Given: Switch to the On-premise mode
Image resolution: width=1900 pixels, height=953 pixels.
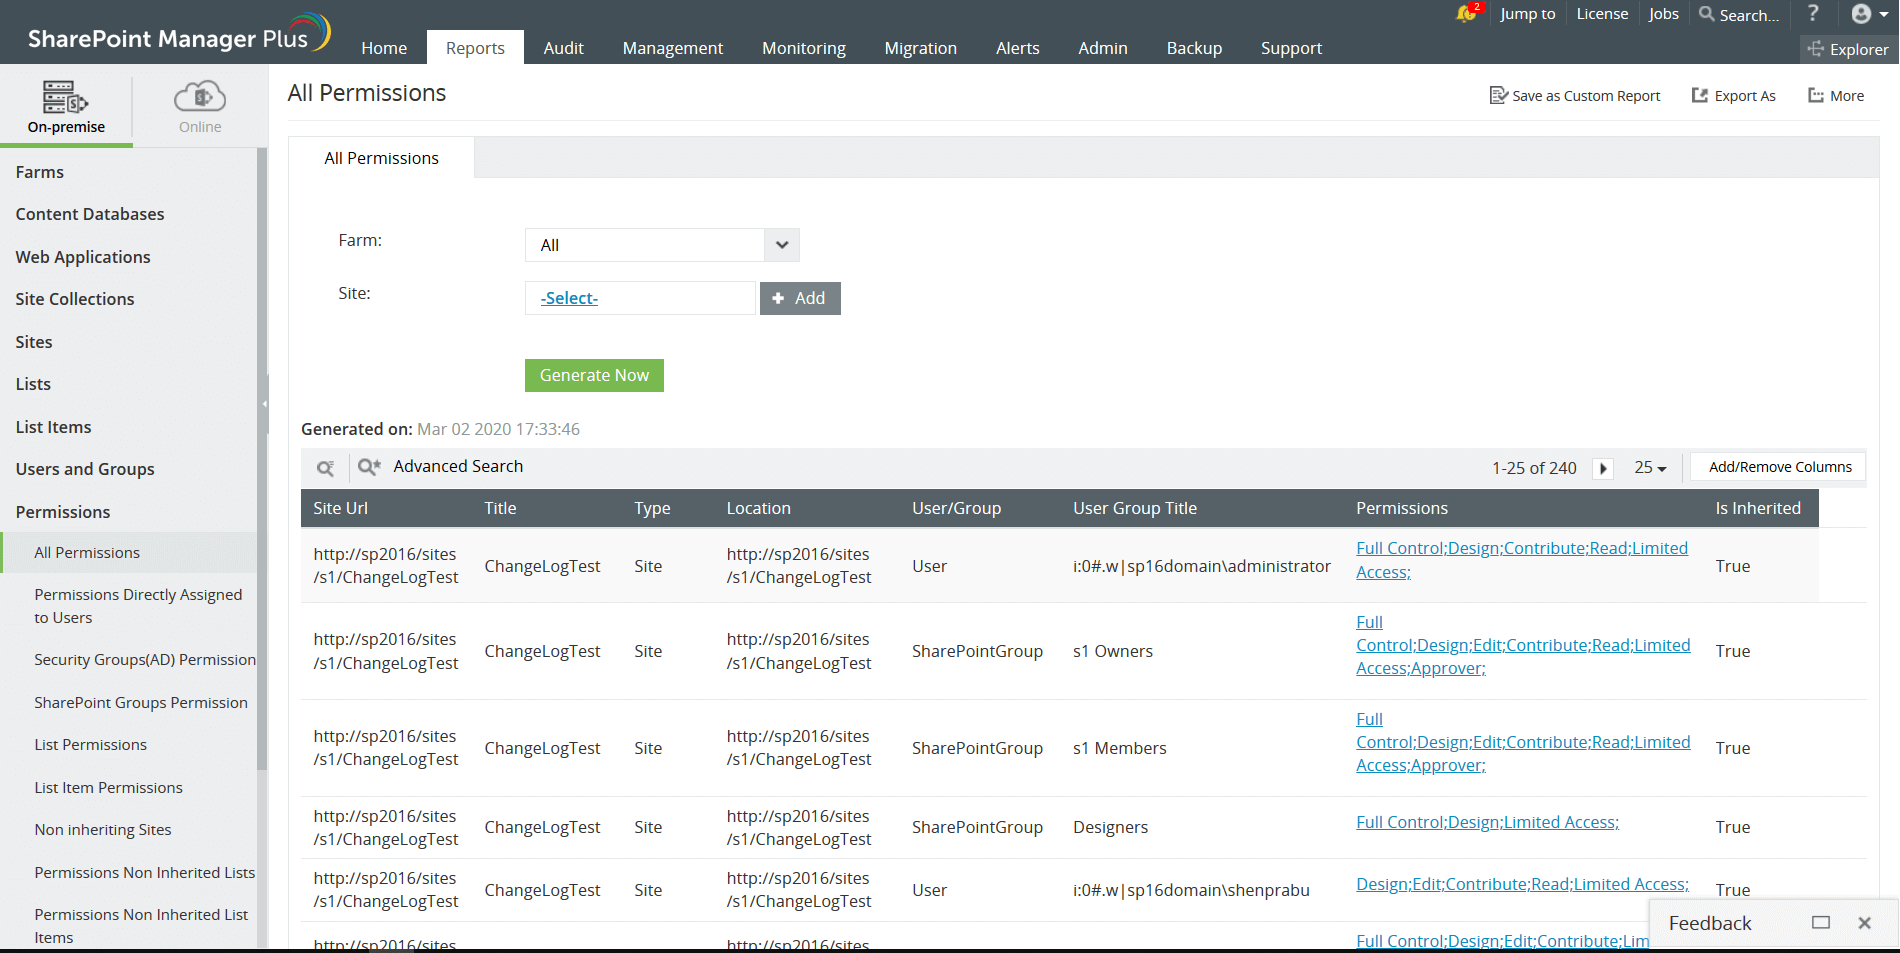Looking at the screenshot, I should pos(66,105).
